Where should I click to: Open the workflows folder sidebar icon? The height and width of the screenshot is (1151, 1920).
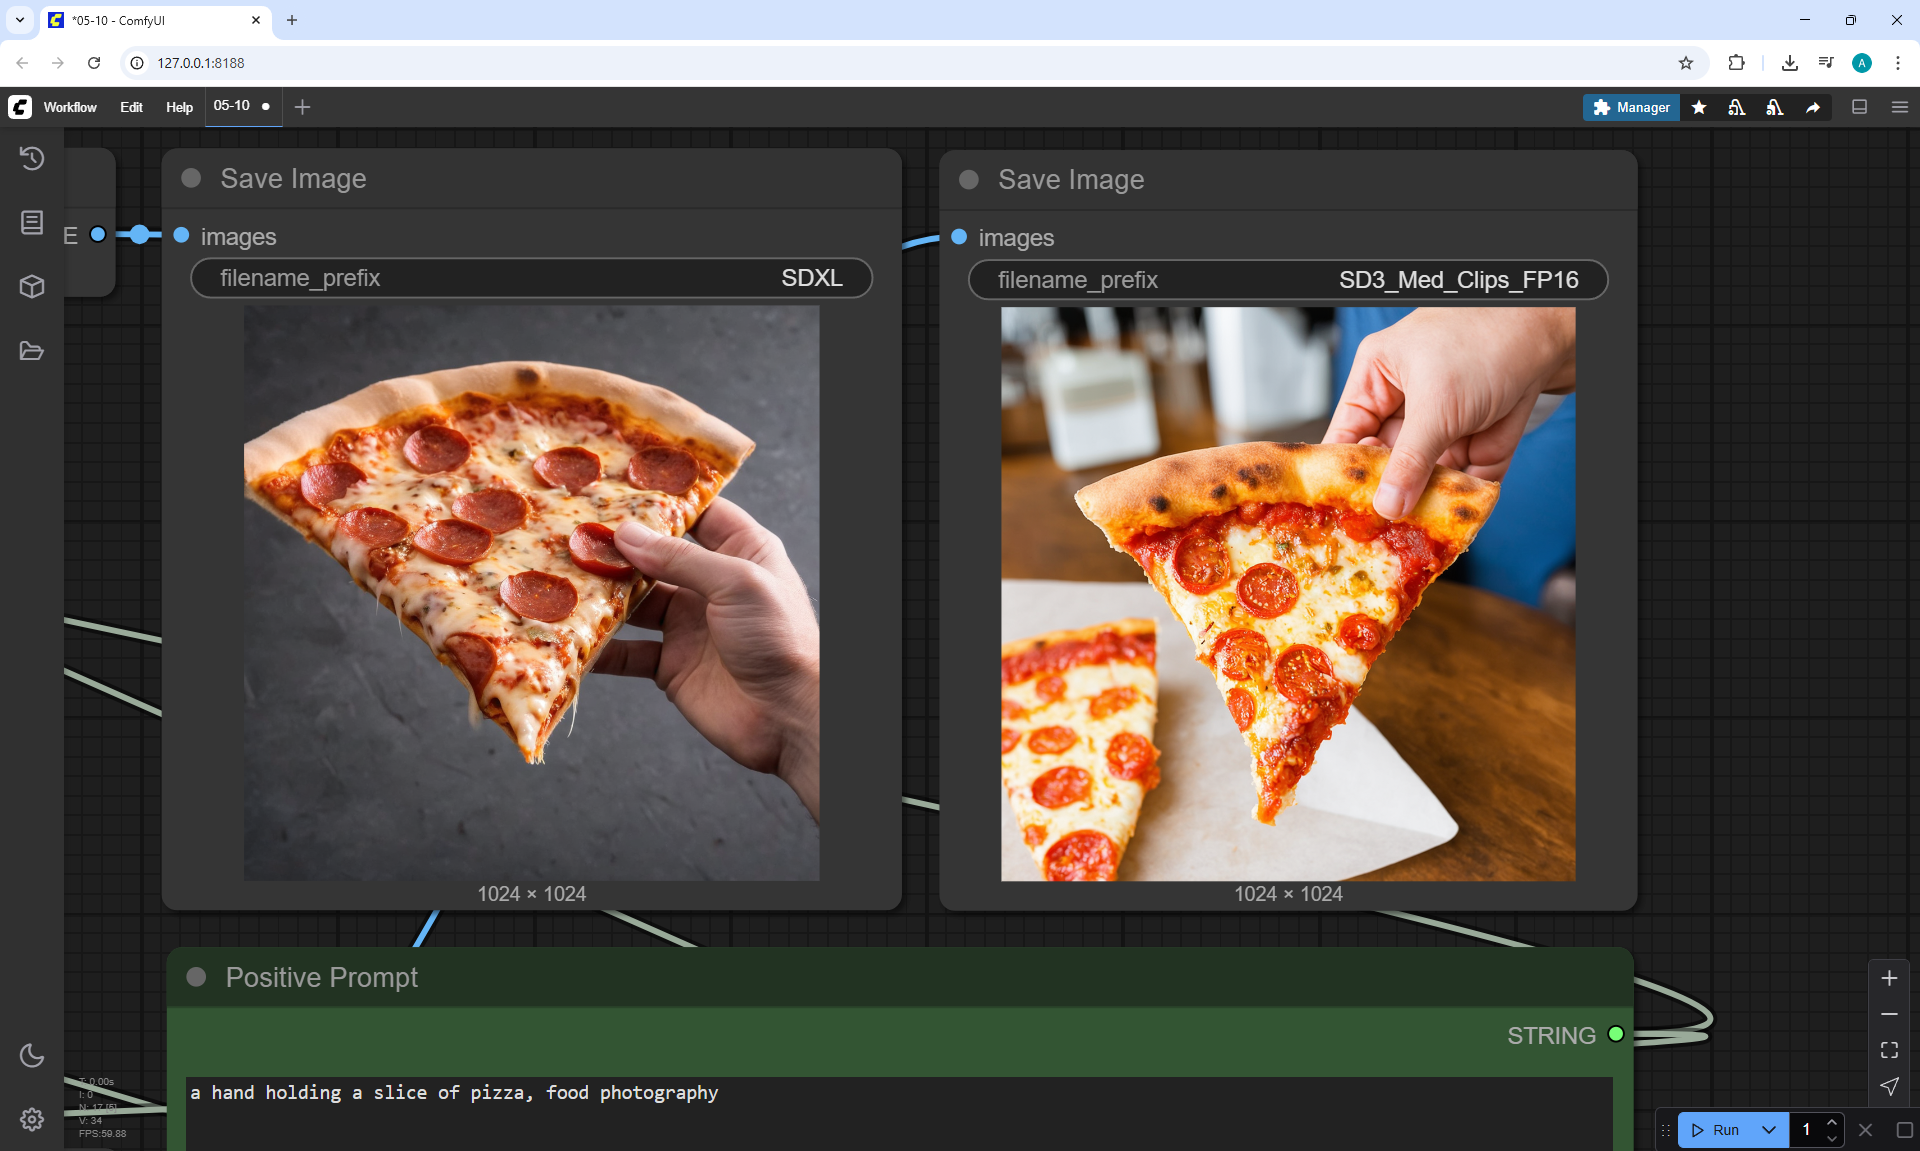(x=32, y=351)
